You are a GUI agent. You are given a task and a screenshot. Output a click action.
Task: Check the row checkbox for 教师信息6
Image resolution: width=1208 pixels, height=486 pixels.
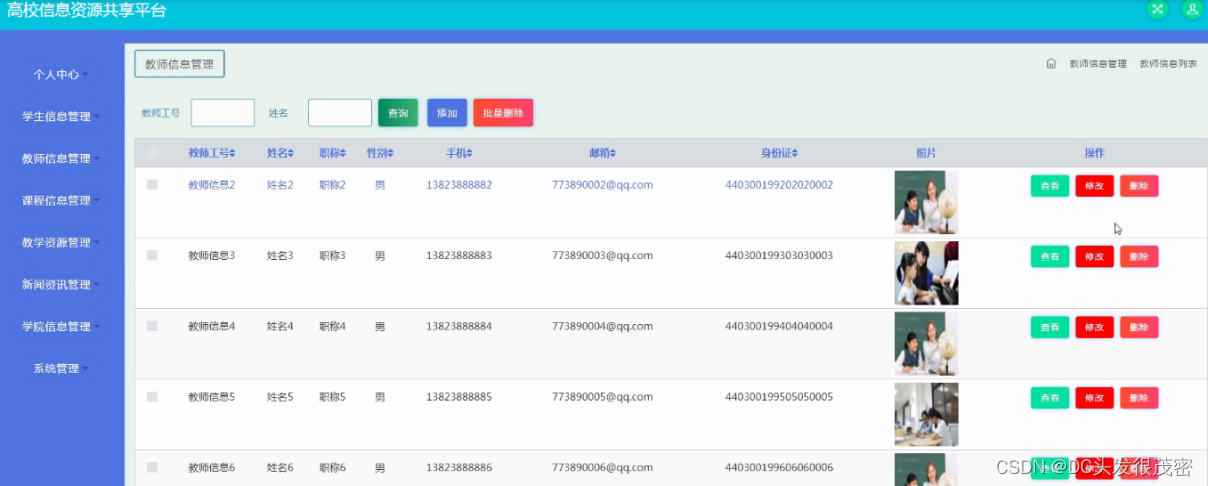pyautogui.click(x=152, y=467)
